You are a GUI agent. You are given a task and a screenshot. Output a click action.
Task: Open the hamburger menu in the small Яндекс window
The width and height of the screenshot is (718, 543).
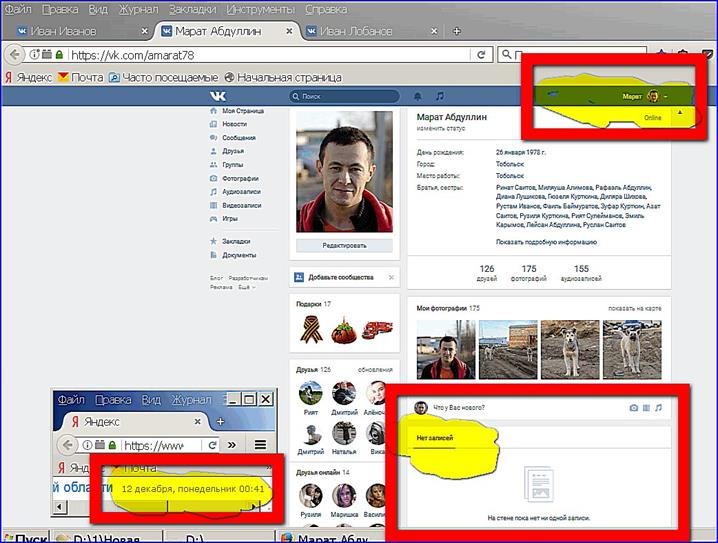260,444
